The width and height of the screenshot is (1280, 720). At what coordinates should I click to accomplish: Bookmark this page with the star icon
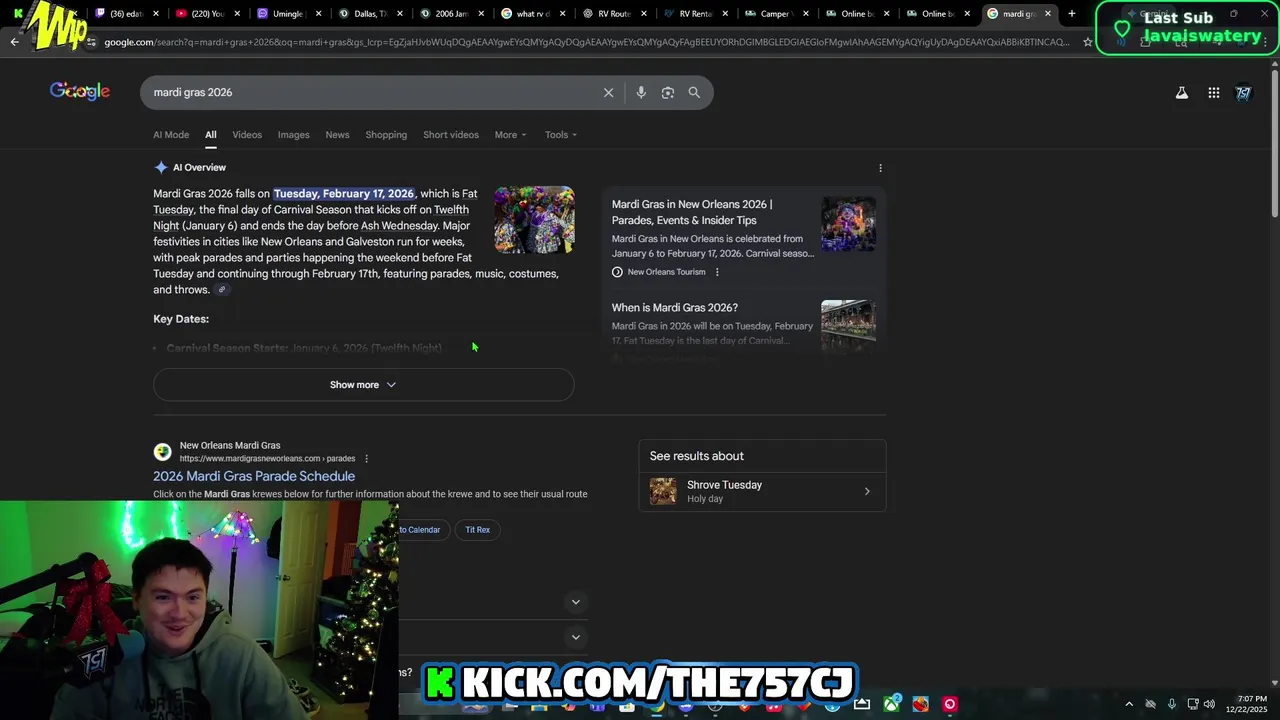(1088, 42)
